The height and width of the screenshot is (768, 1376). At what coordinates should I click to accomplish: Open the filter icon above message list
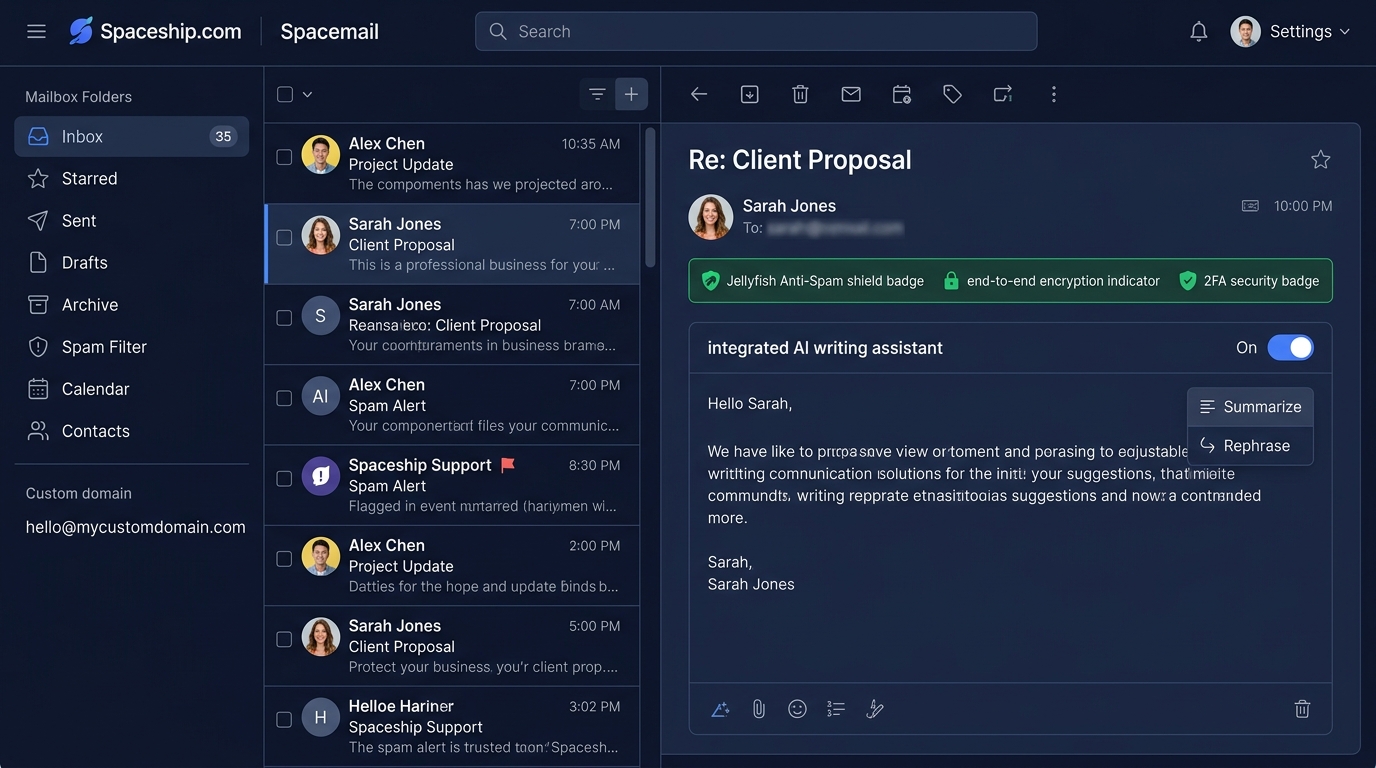click(x=597, y=94)
